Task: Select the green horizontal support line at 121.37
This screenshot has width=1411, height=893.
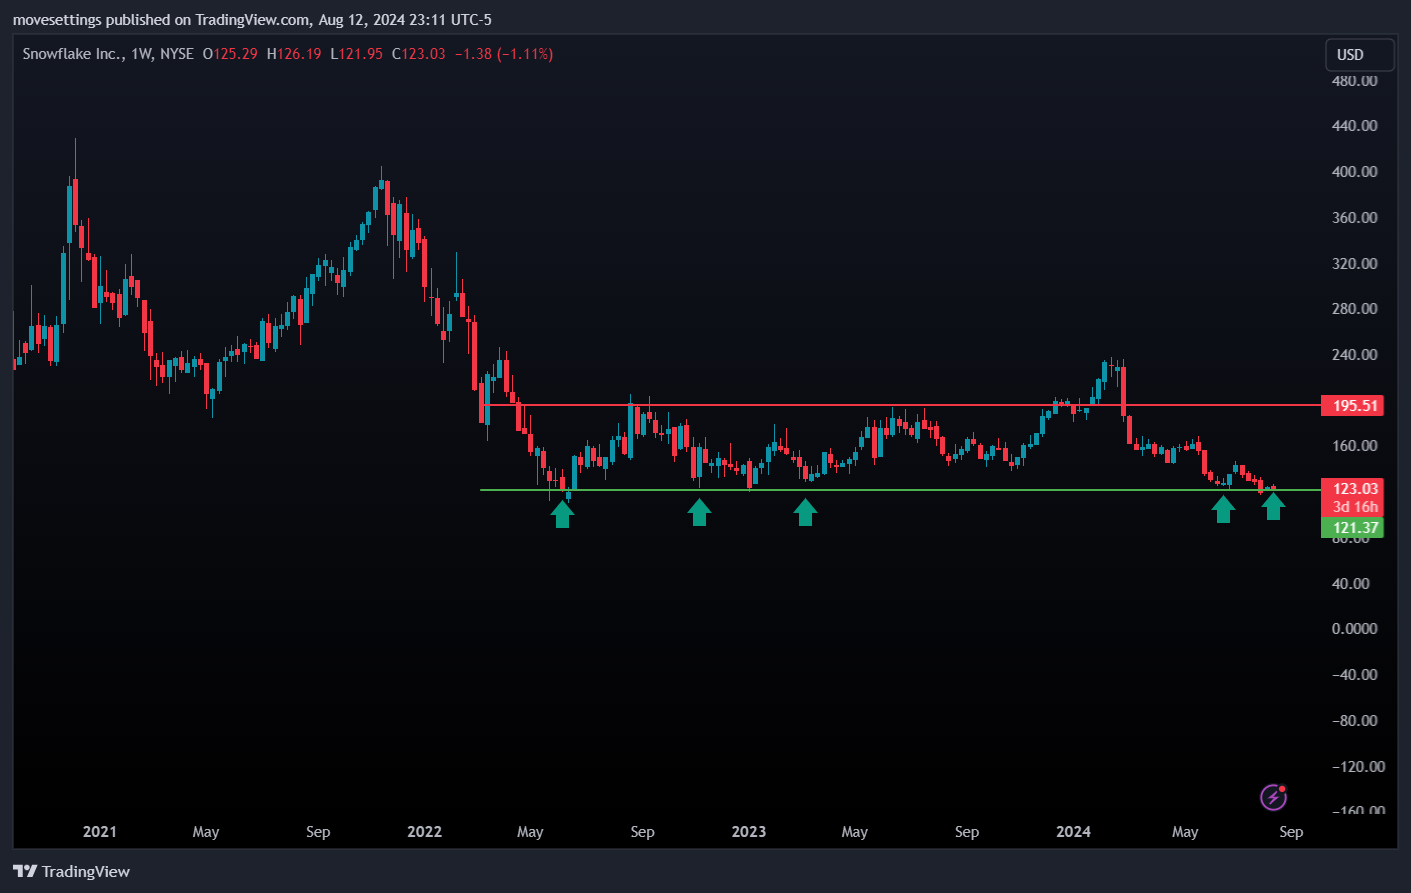Action: point(900,490)
